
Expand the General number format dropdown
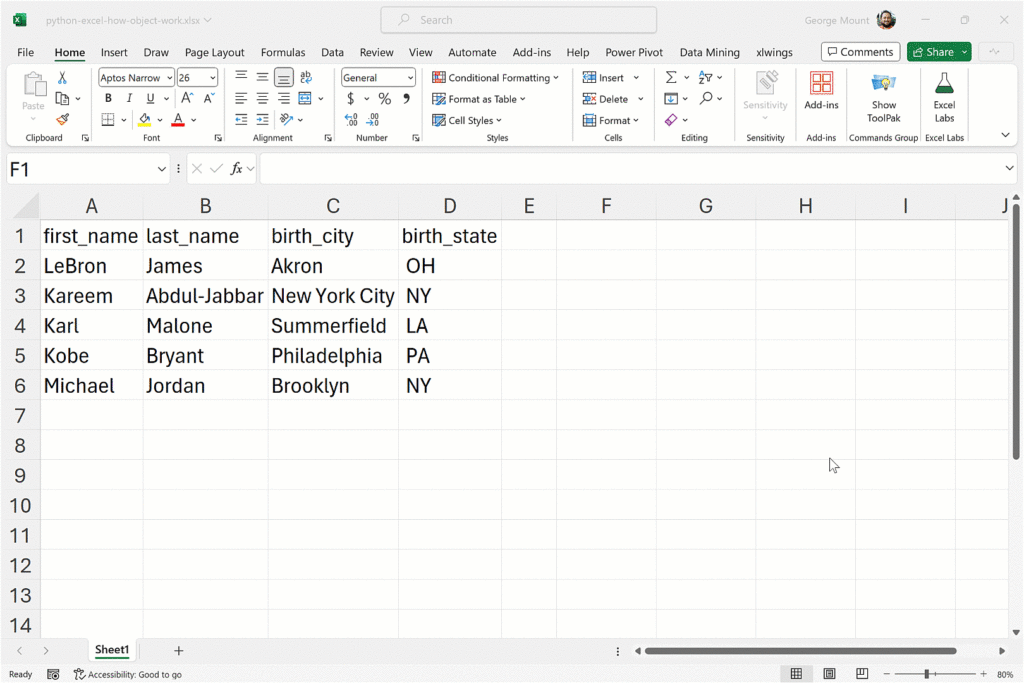click(410, 78)
